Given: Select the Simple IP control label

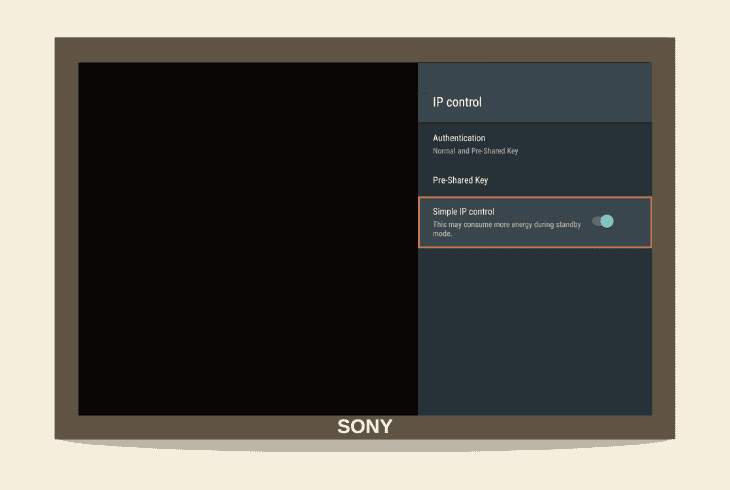Looking at the screenshot, I should pos(463,211).
